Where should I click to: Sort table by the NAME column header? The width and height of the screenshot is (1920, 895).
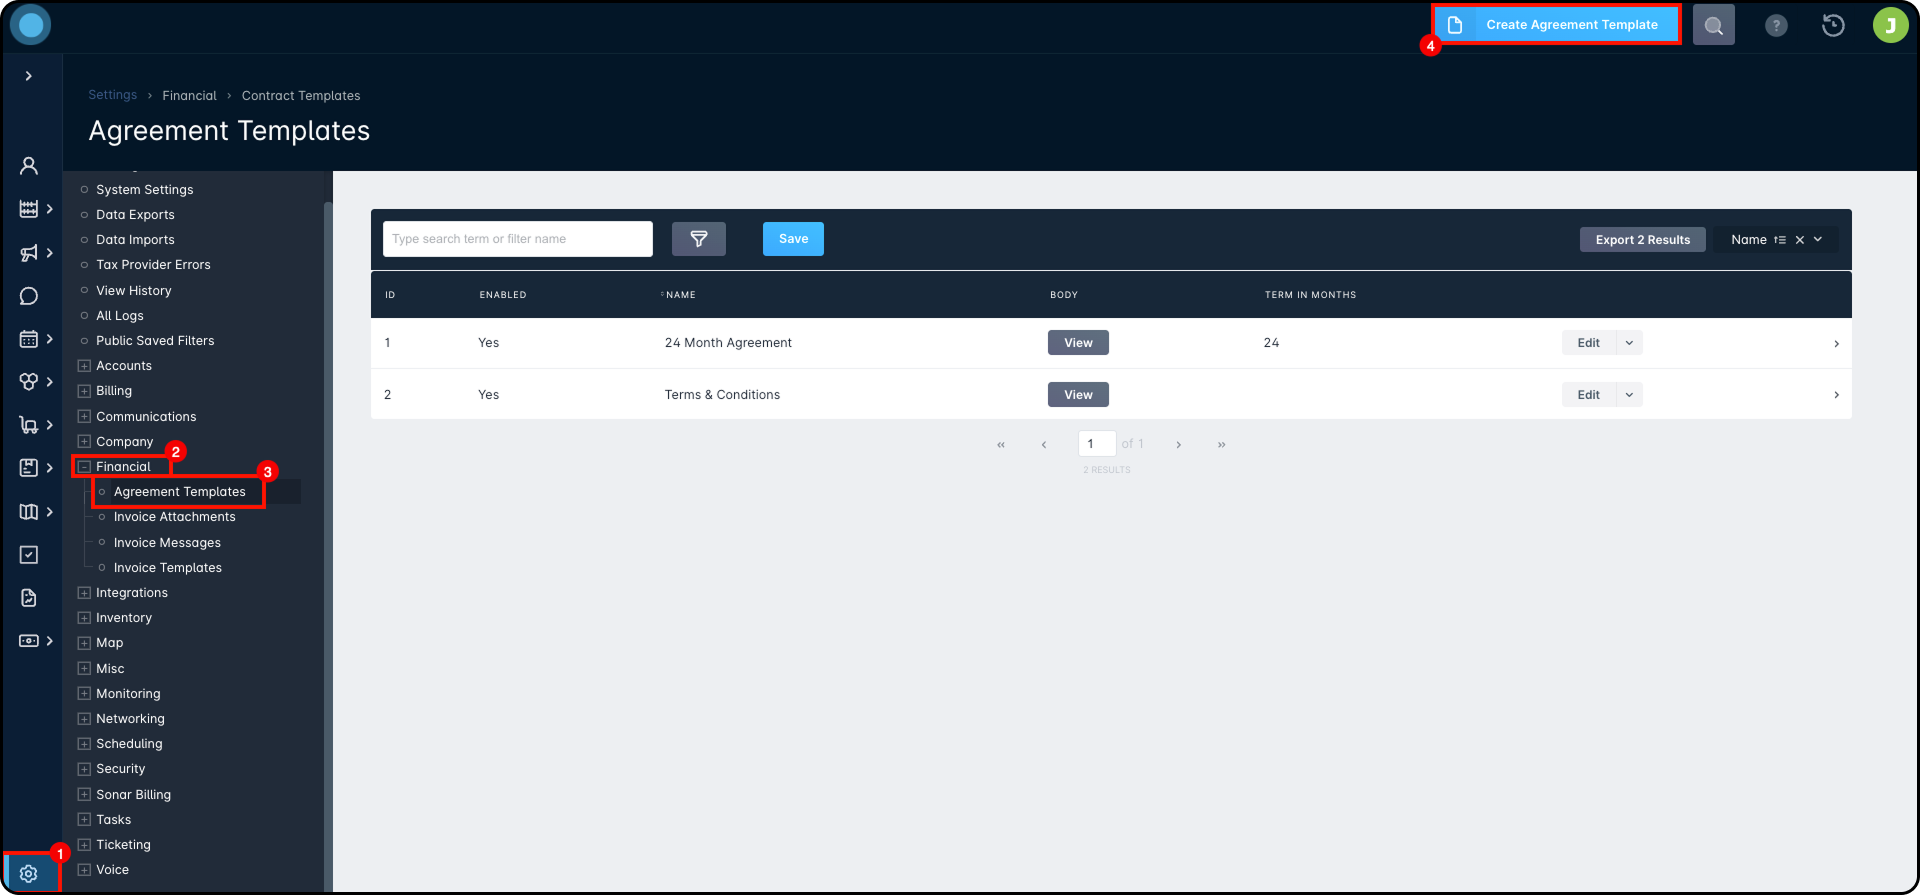pyautogui.click(x=680, y=295)
